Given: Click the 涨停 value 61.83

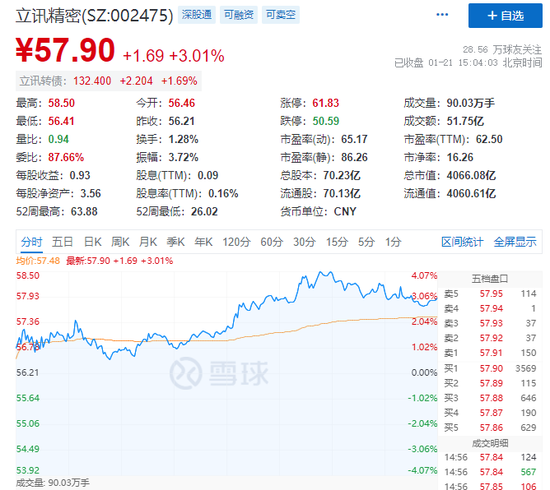Looking at the screenshot, I should tap(326, 103).
